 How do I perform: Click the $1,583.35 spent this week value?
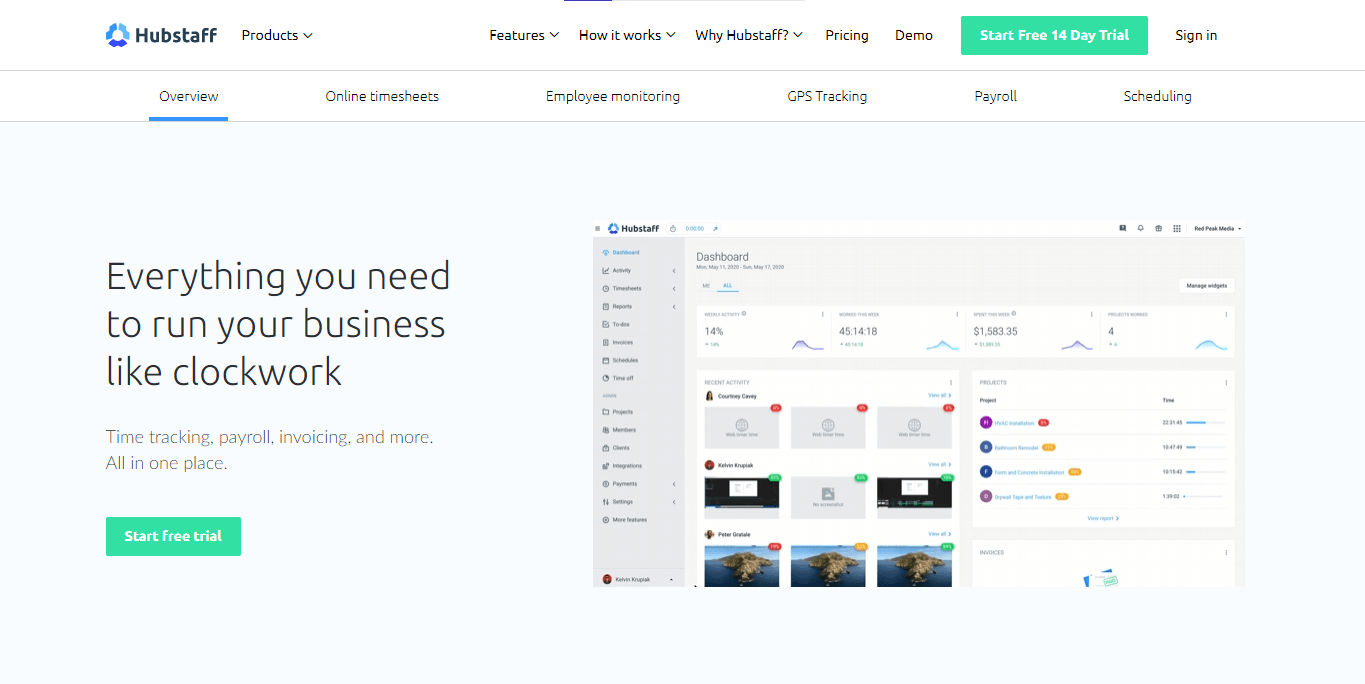click(995, 331)
